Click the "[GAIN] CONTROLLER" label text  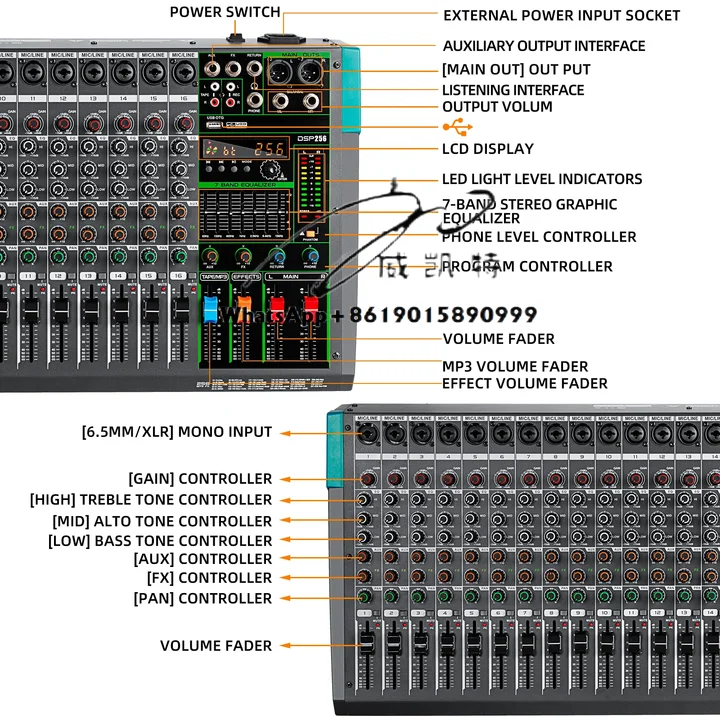click(x=200, y=479)
